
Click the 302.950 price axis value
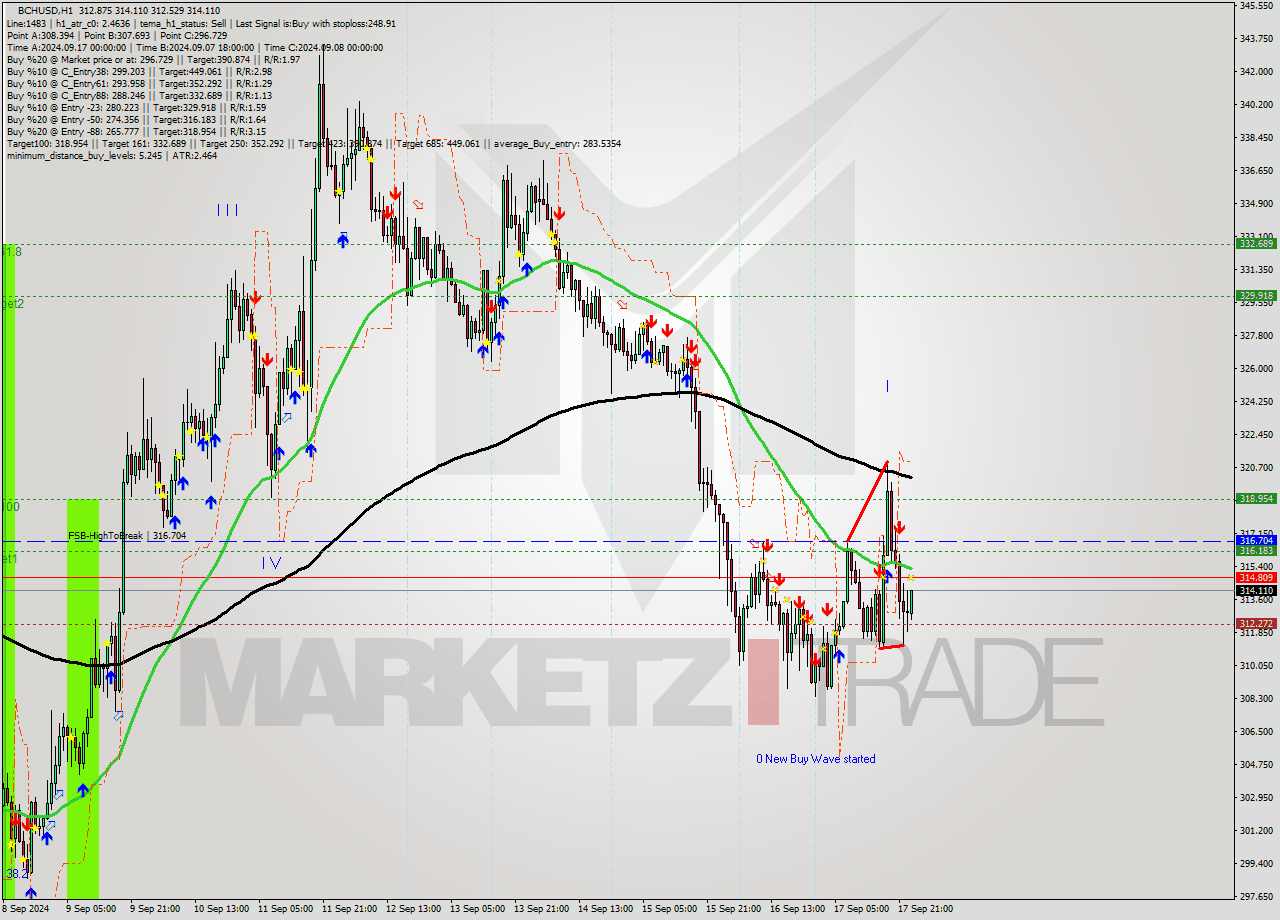tap(1256, 798)
